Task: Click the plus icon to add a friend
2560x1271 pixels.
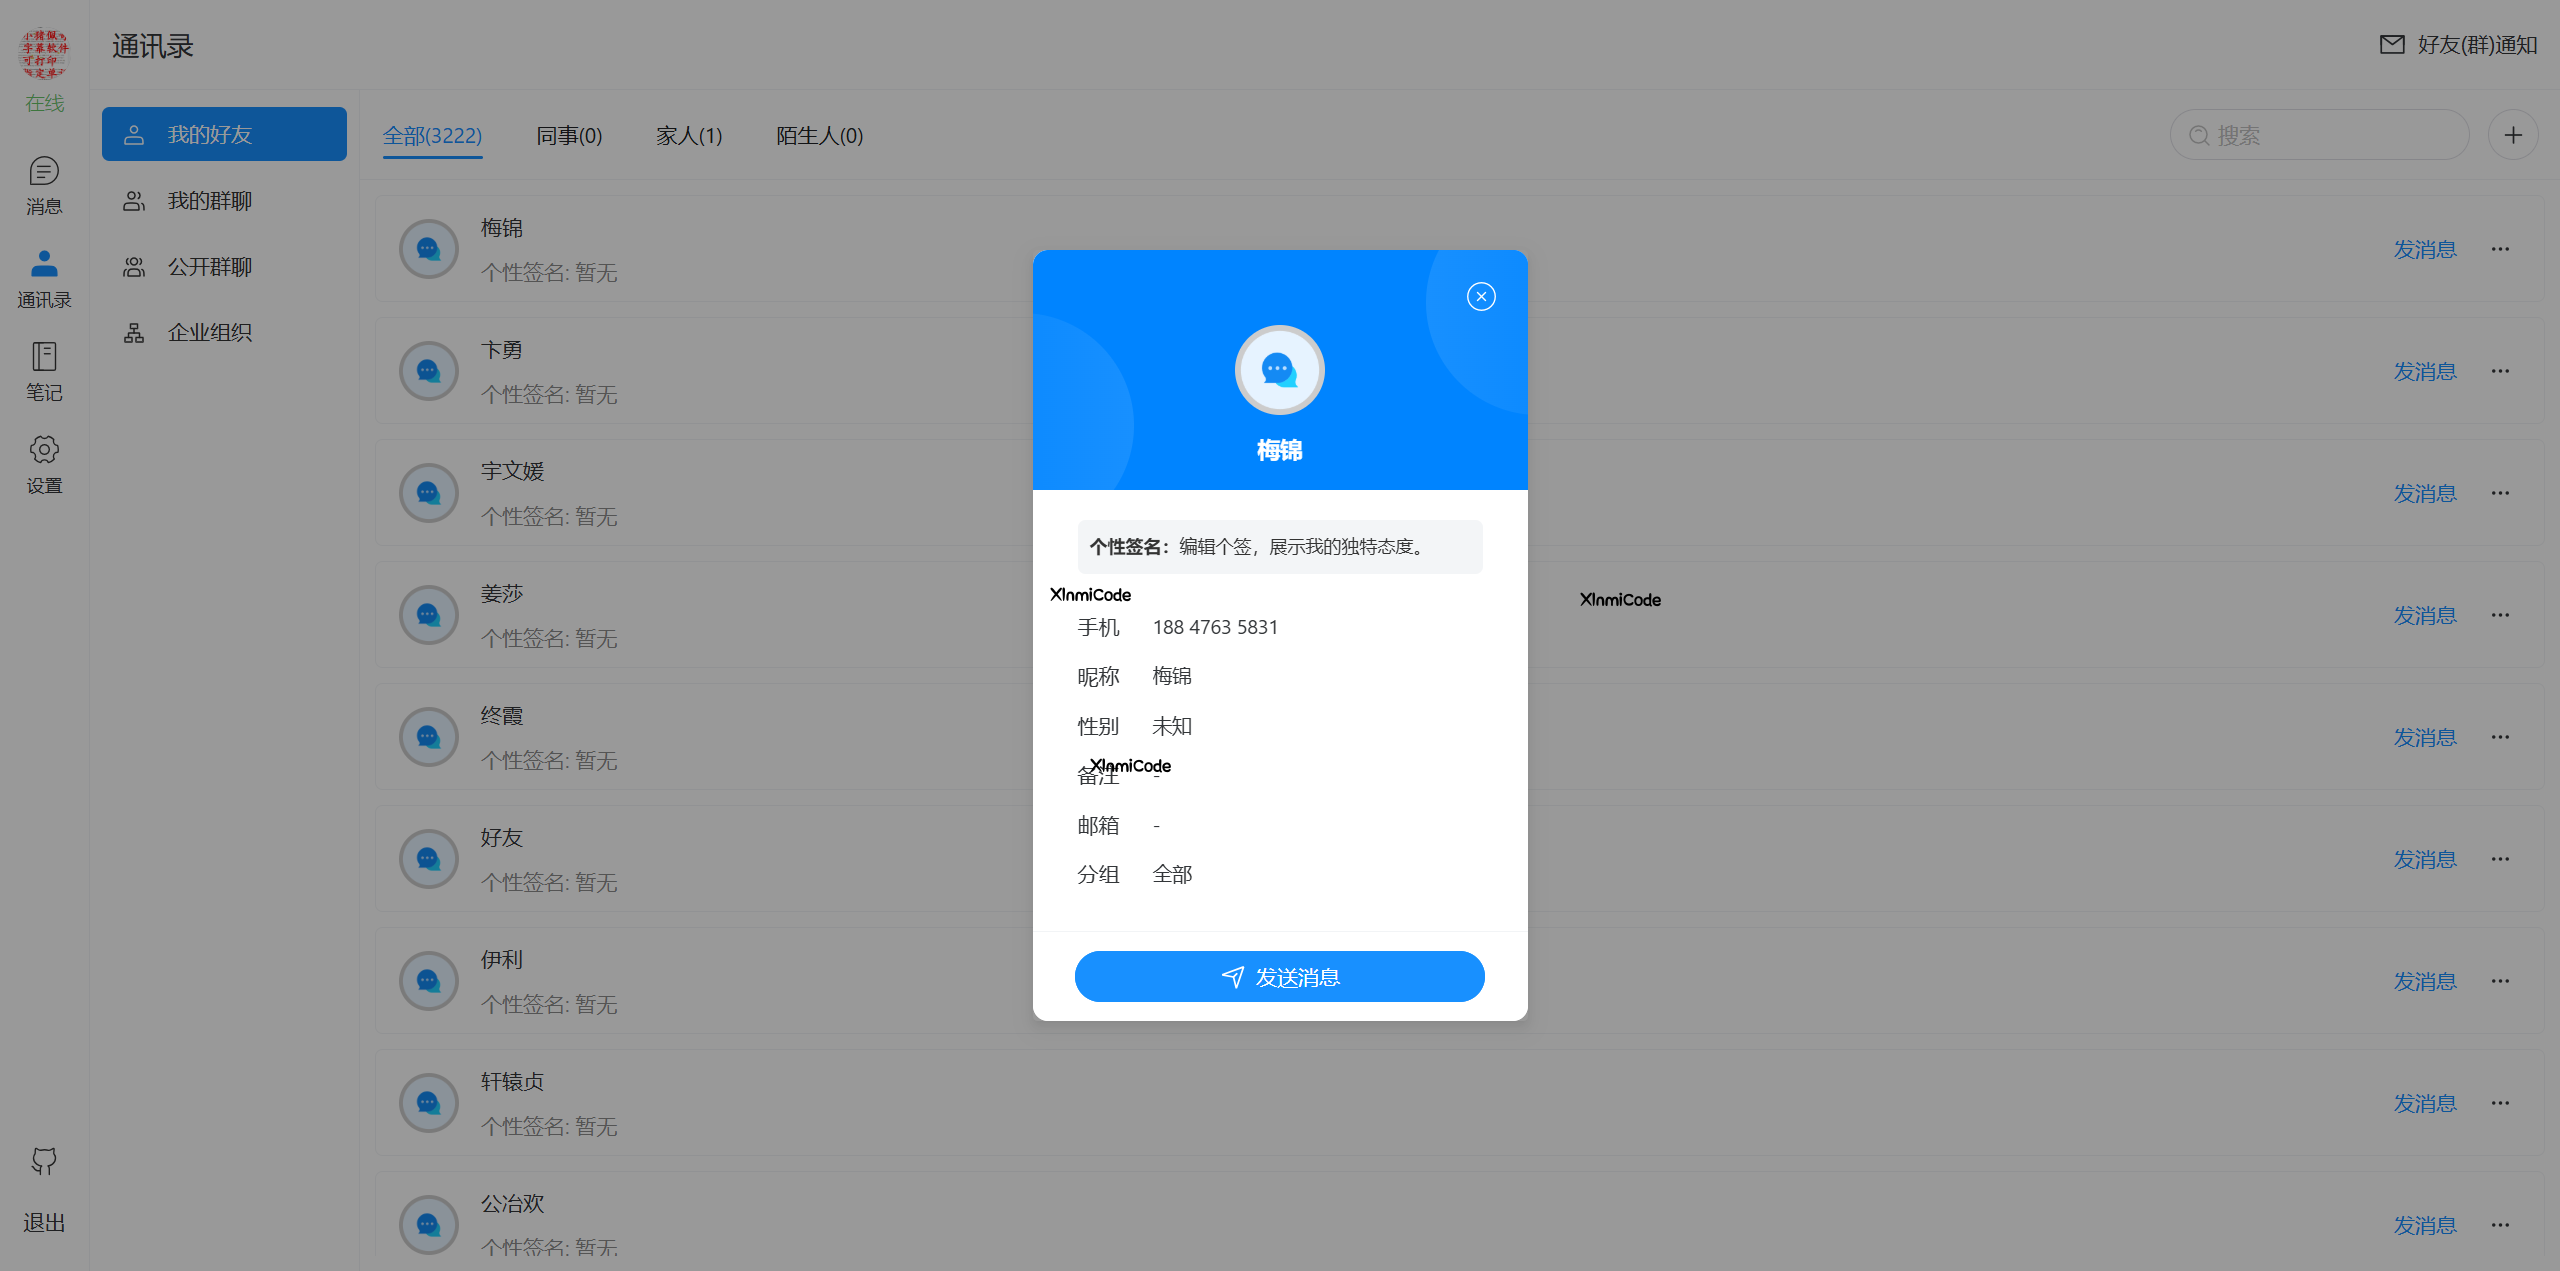Action: (2513, 134)
